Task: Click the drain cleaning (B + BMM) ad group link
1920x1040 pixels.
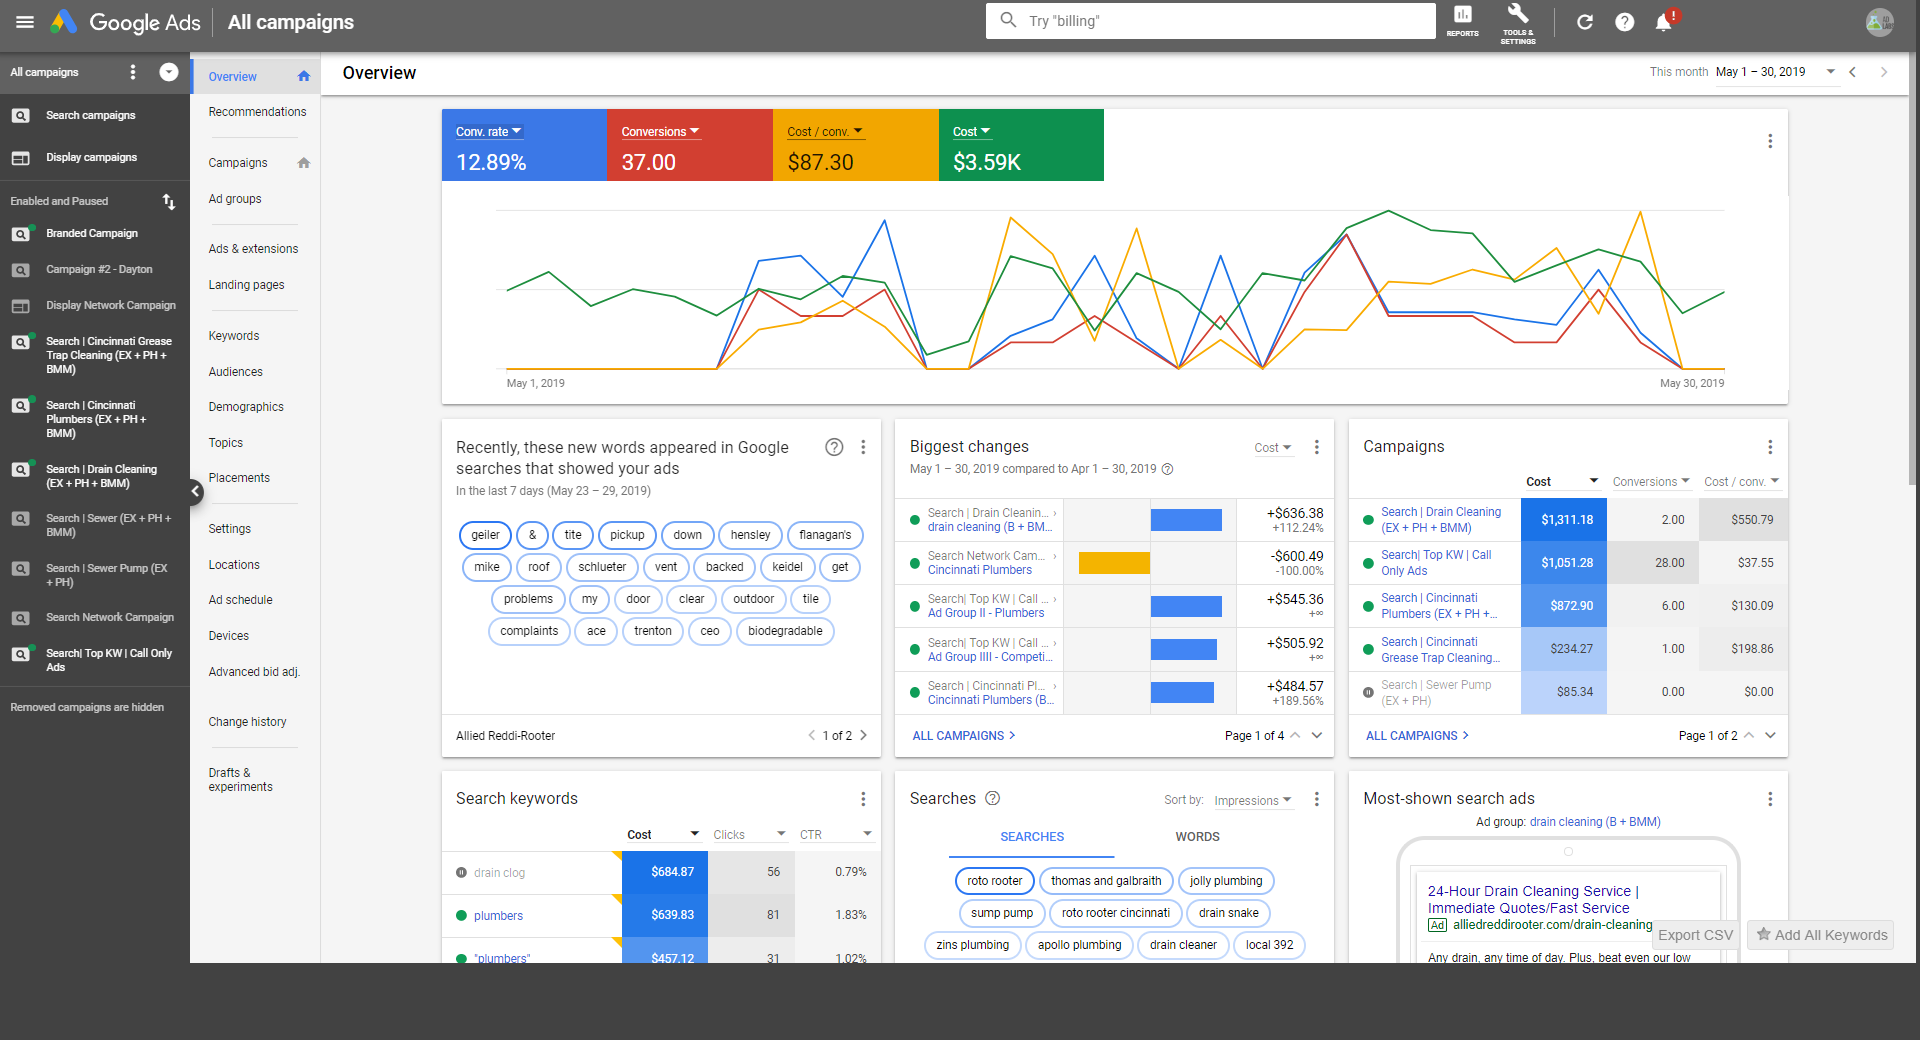Action: (1595, 822)
